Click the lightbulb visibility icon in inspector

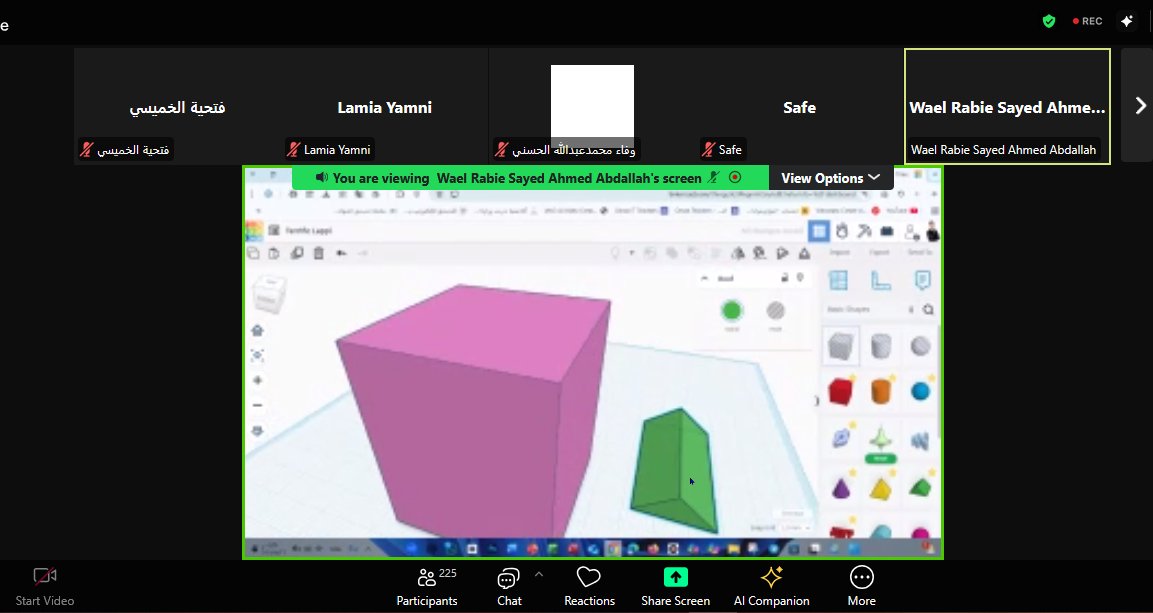coord(800,278)
